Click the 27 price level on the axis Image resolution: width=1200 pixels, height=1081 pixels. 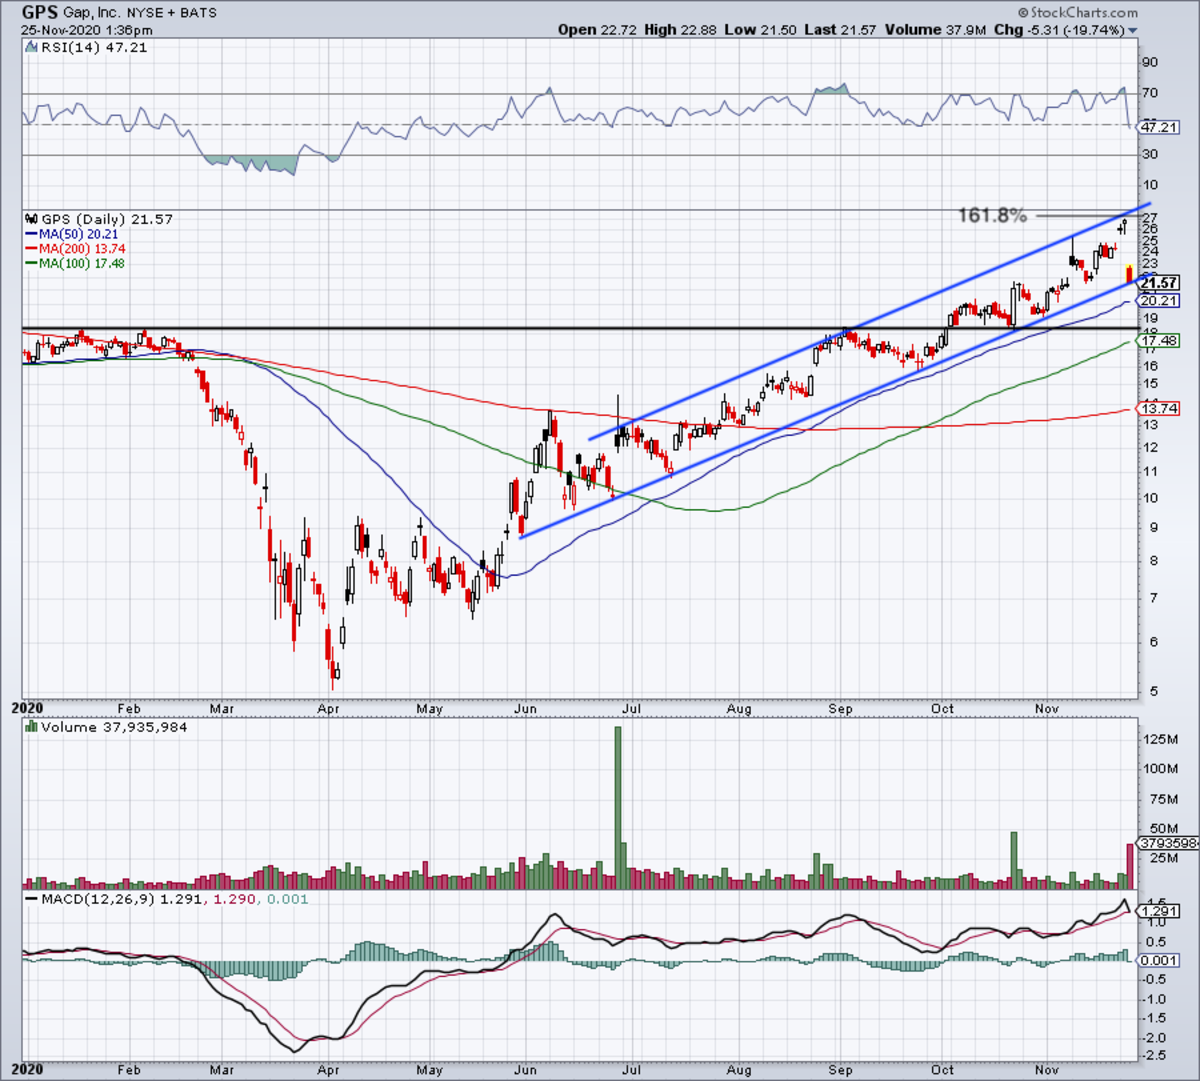1150,218
